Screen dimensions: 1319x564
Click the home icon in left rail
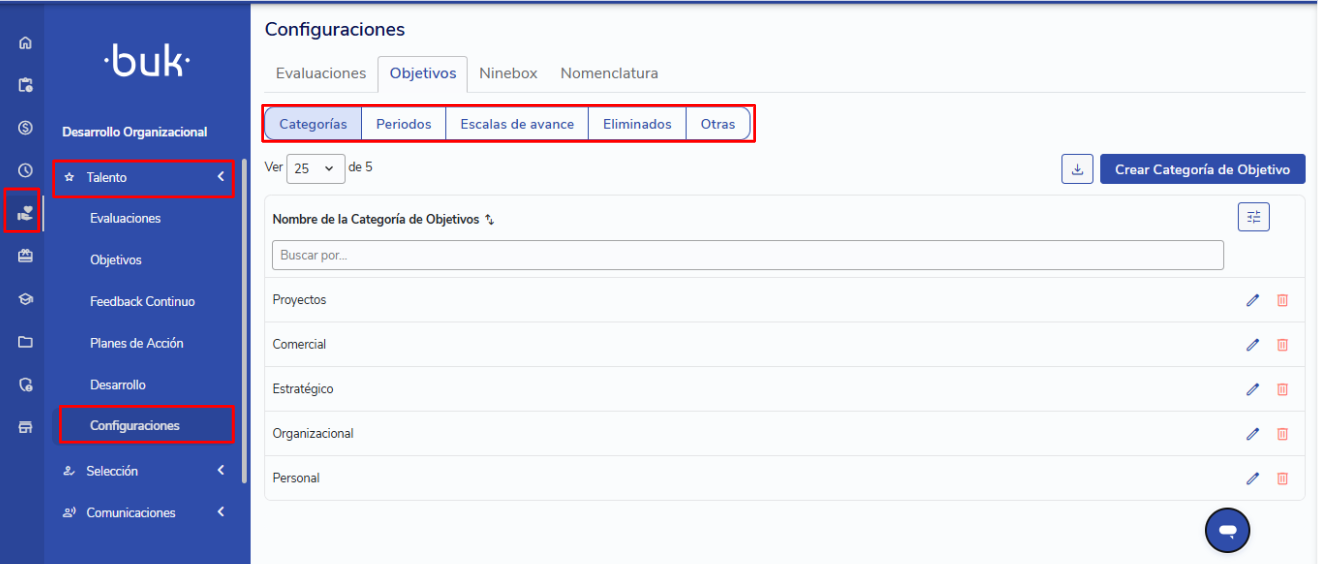point(26,43)
